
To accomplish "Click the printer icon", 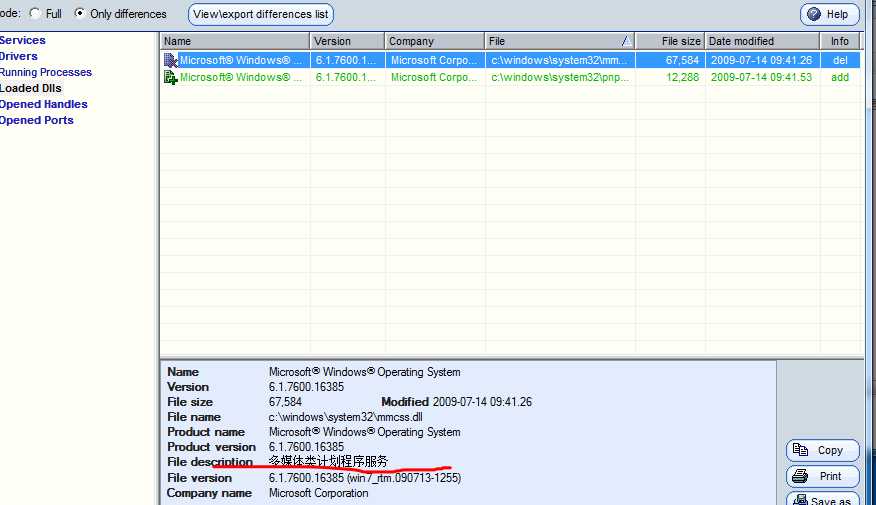I will pos(800,476).
